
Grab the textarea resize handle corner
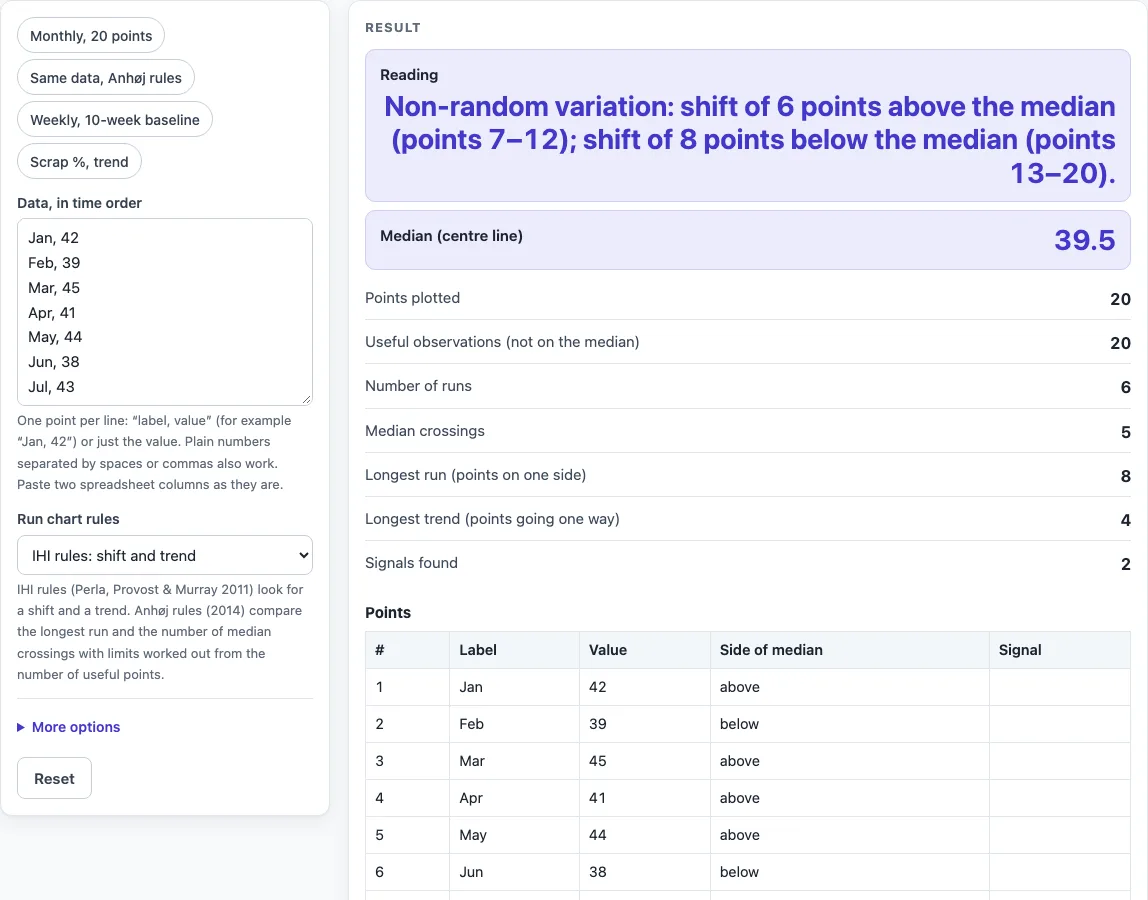[307, 399]
